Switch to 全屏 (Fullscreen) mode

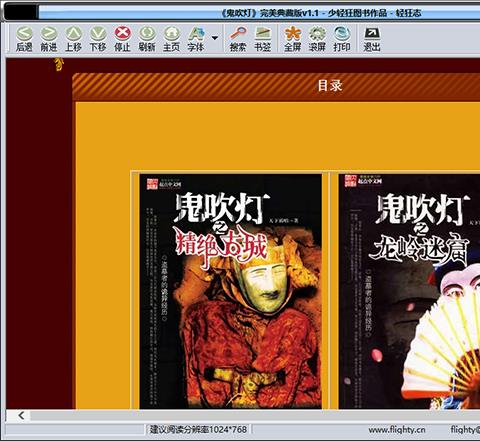point(292,39)
